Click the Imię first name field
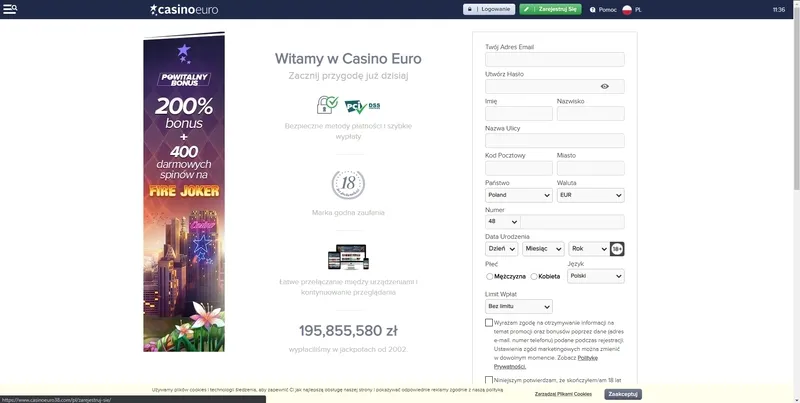Viewport: 800px width, 403px height. coord(519,113)
